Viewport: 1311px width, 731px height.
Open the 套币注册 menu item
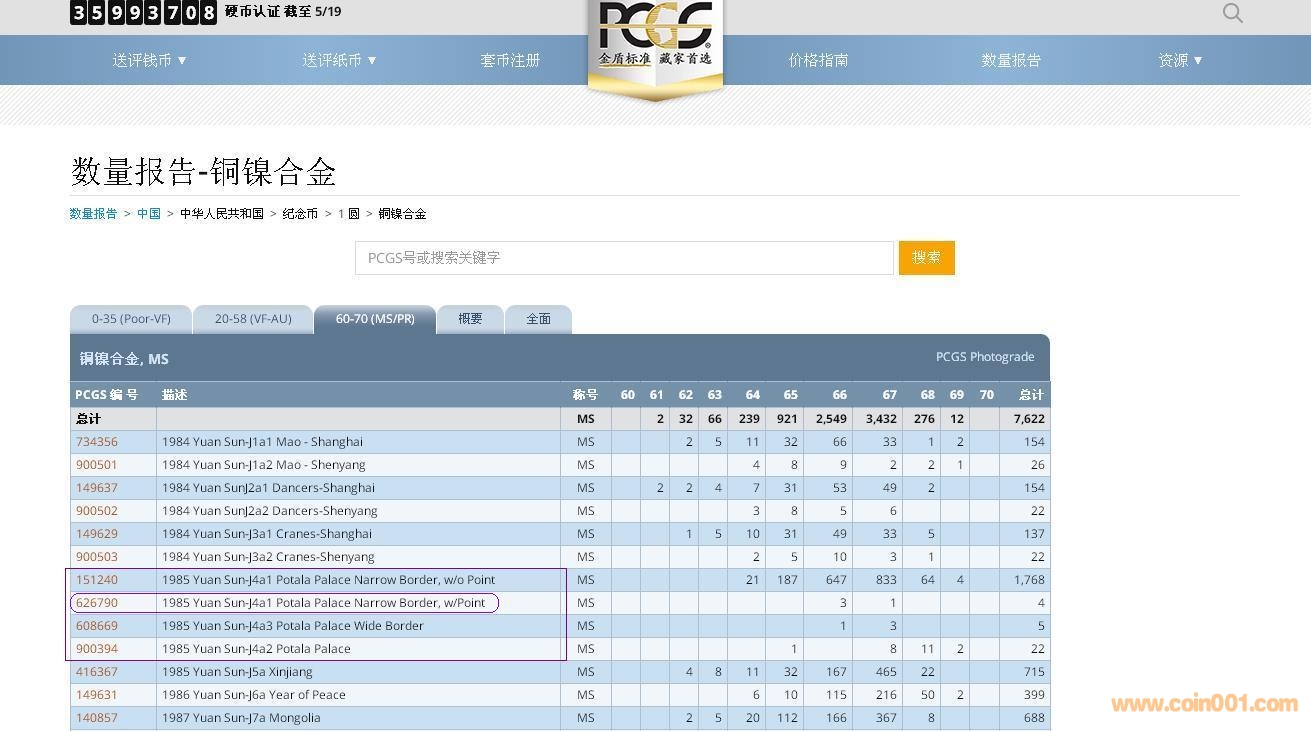tap(510, 60)
